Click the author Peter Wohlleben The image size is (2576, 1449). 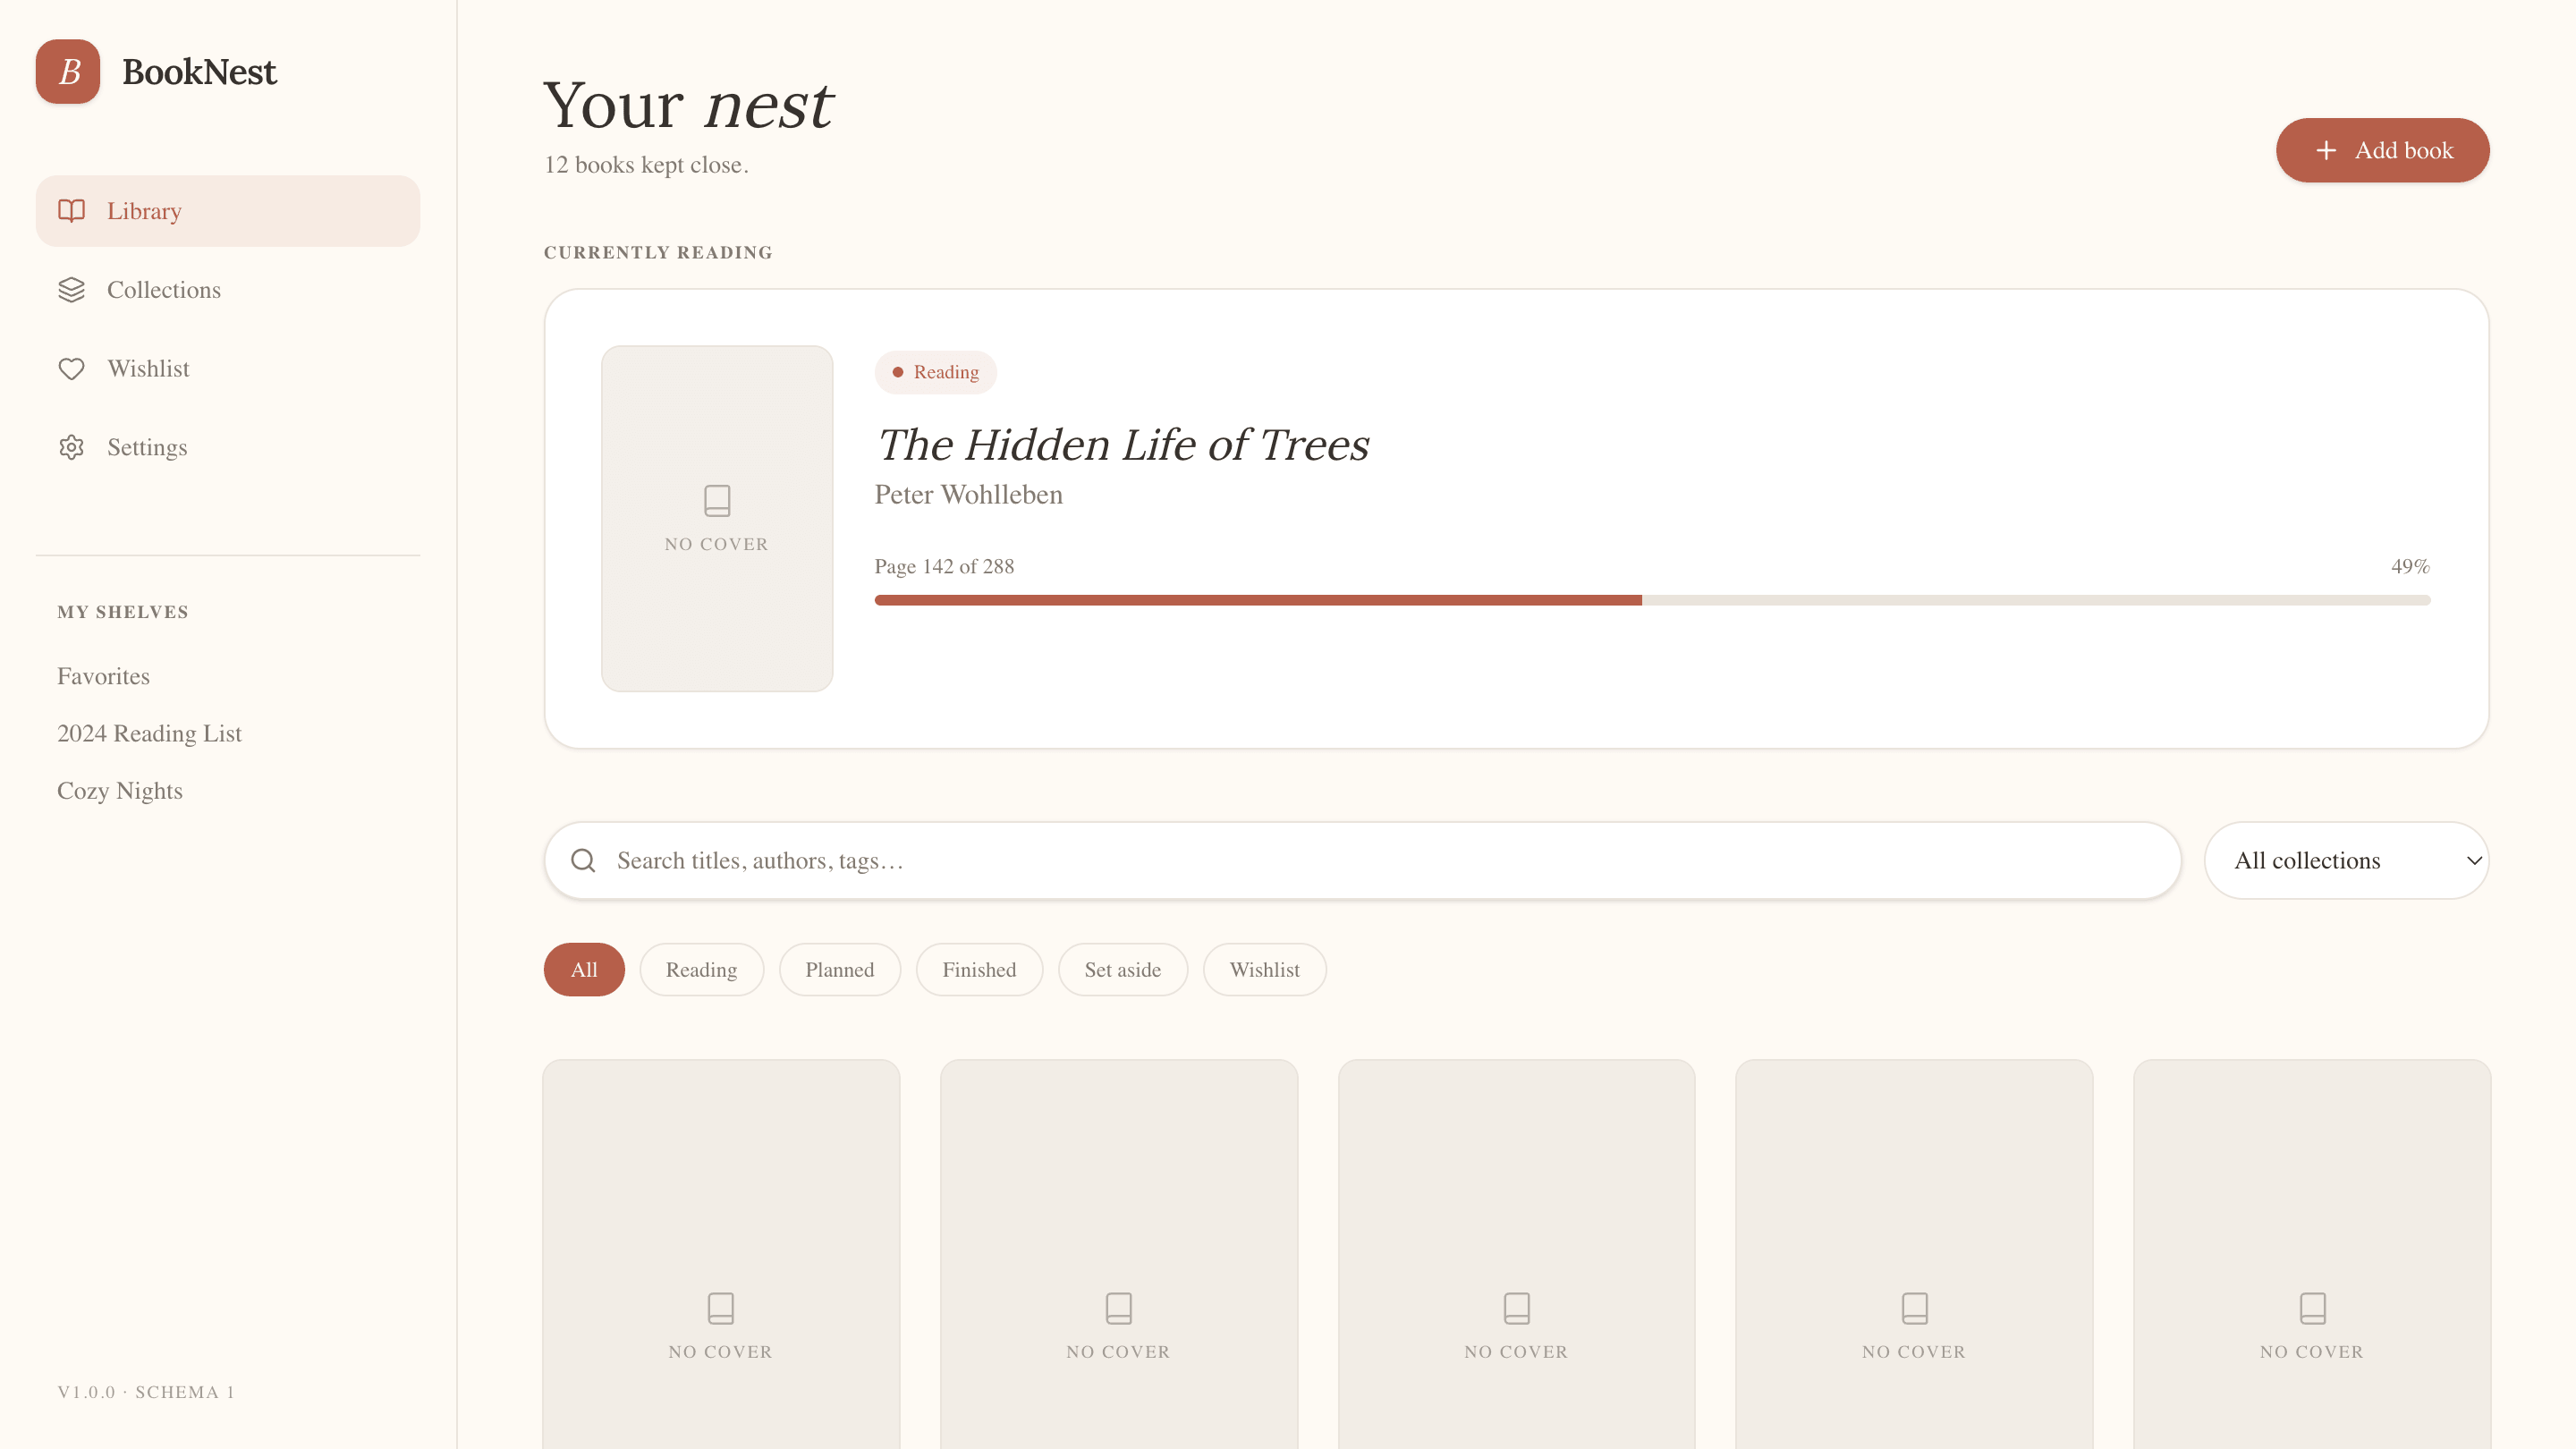point(968,495)
